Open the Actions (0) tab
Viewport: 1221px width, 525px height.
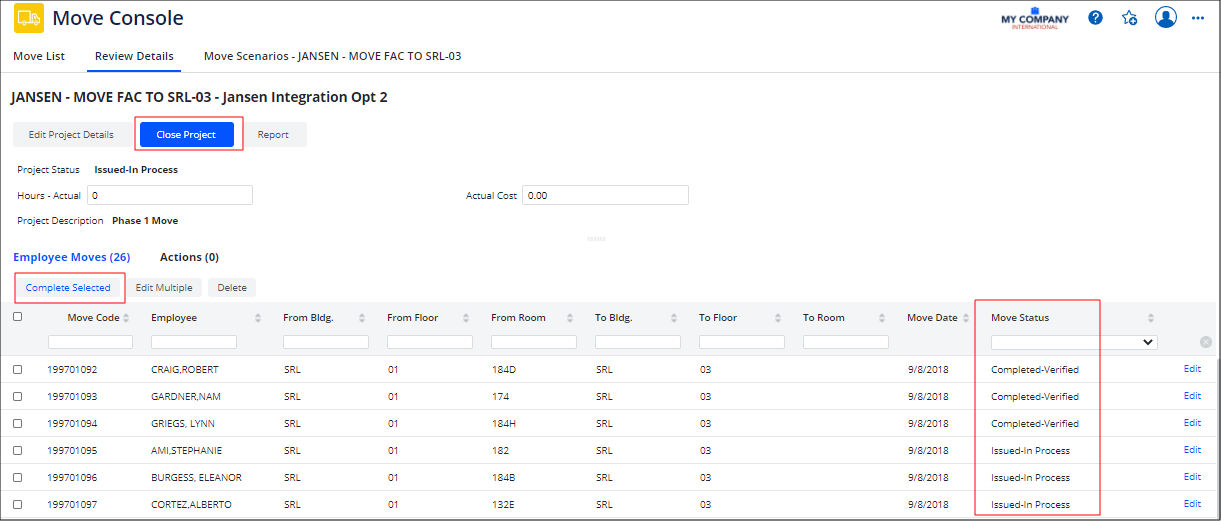pyautogui.click(x=189, y=257)
